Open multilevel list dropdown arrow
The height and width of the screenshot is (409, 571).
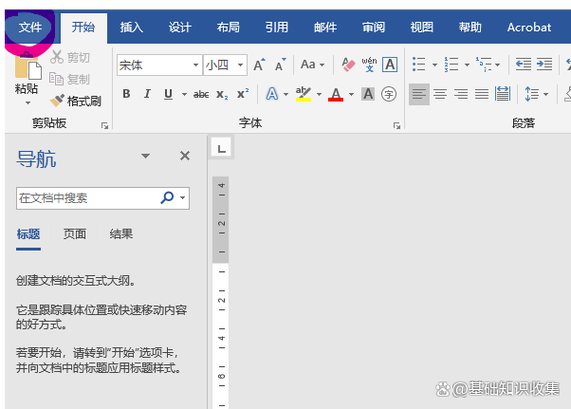point(497,65)
